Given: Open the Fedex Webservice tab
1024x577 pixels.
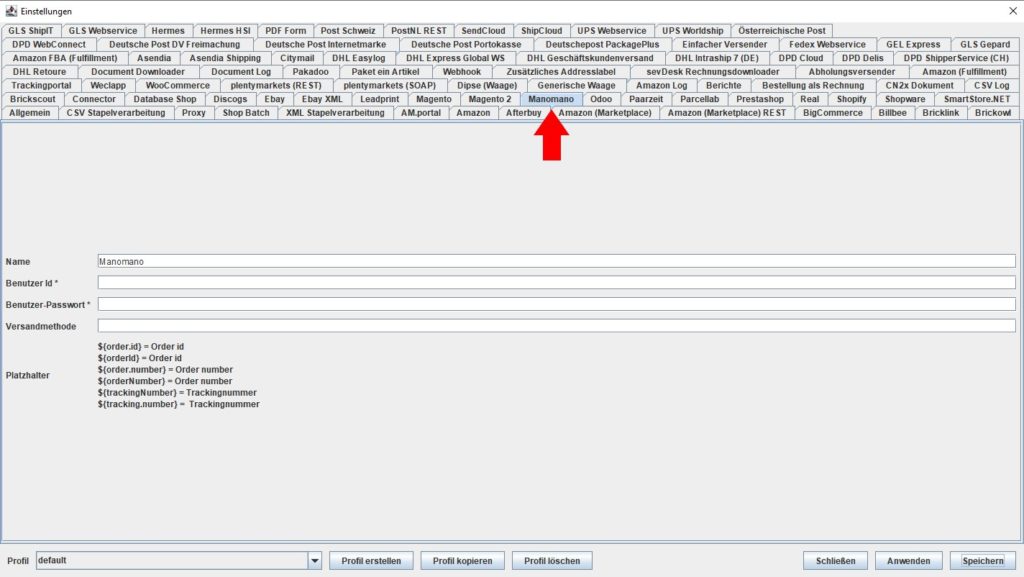Looking at the screenshot, I should (x=827, y=44).
